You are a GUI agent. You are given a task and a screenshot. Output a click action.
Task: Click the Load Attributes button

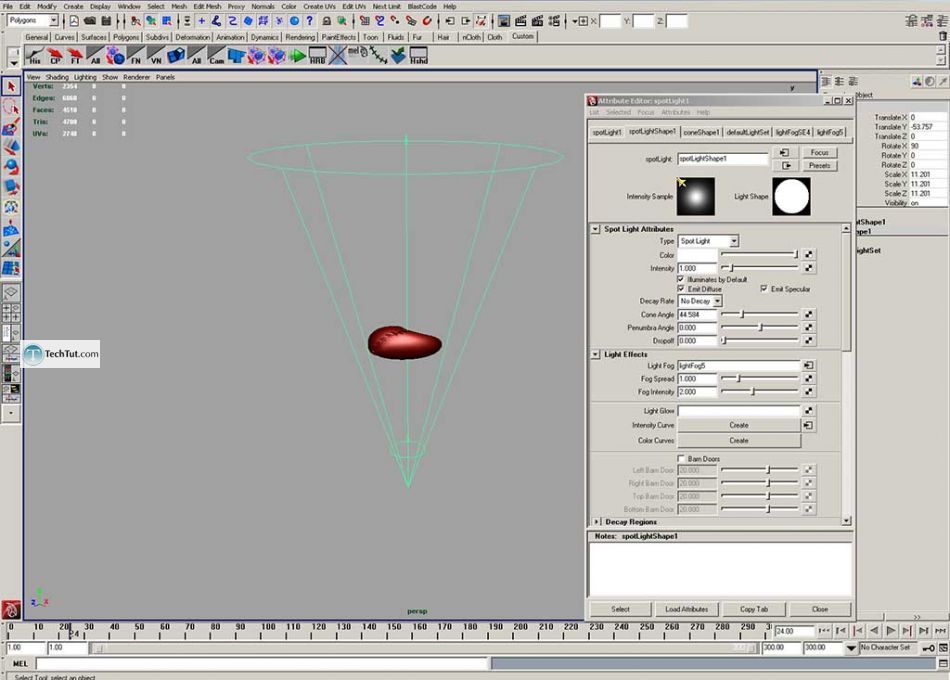686,609
